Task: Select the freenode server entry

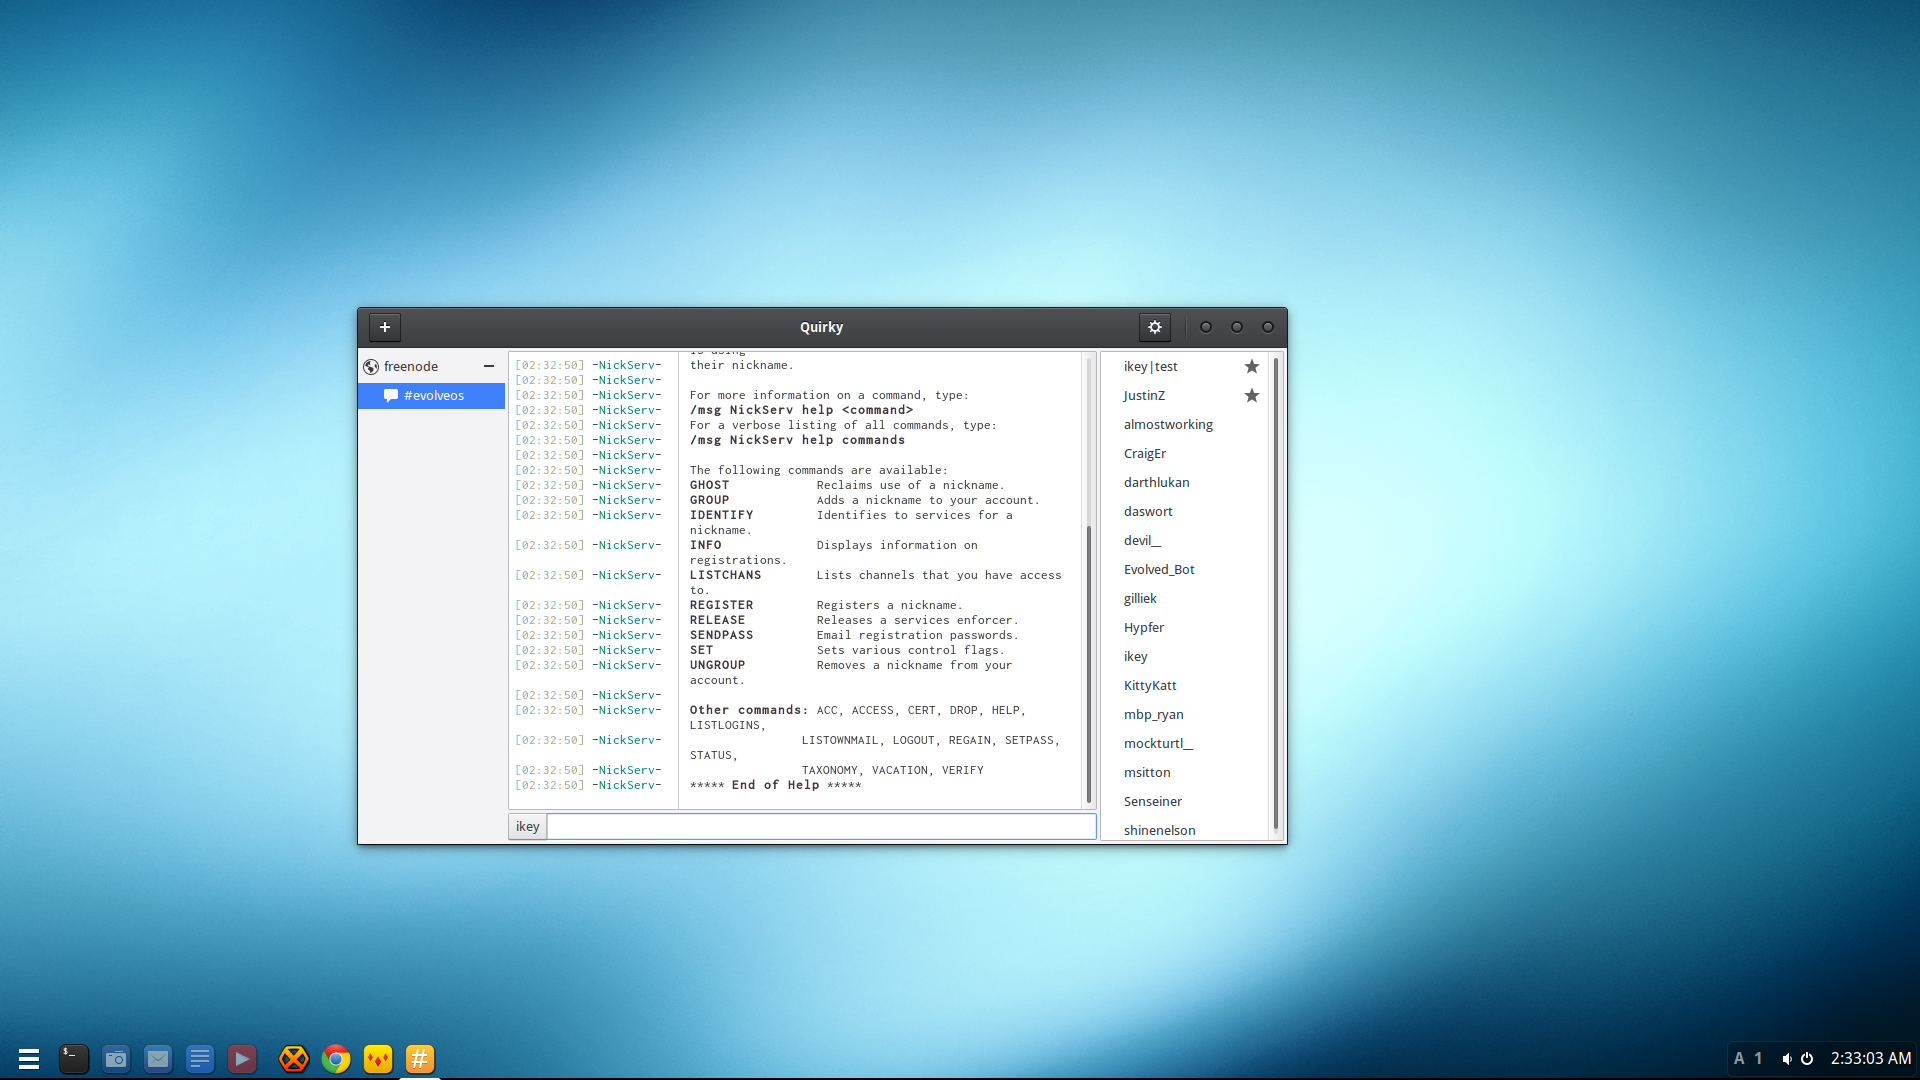Action: pos(431,366)
